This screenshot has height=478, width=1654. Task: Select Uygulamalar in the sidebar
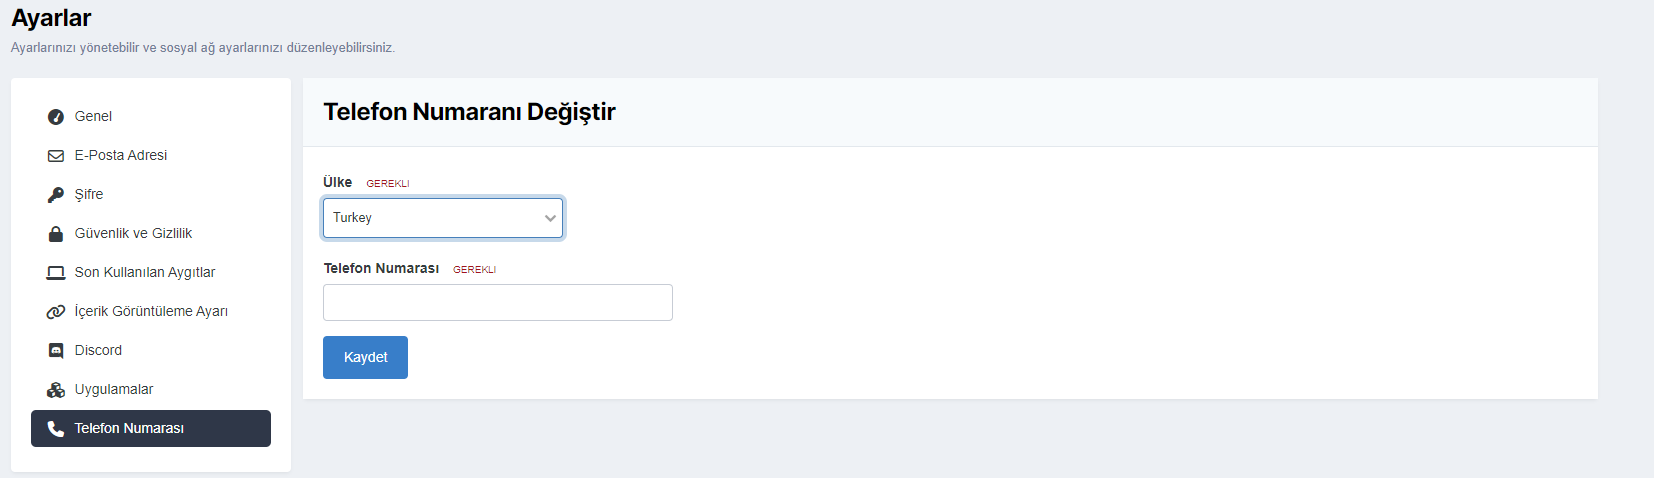[114, 390]
